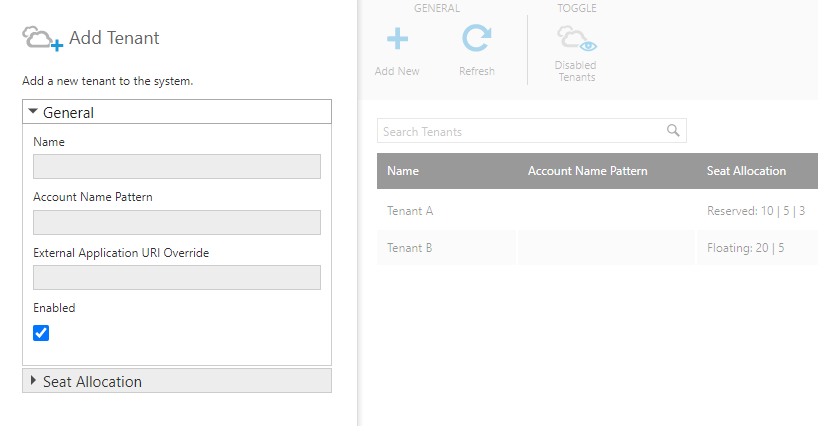Image resolution: width=818 pixels, height=426 pixels.
Task: Click the Seat Allocation column header
Action: point(746,171)
